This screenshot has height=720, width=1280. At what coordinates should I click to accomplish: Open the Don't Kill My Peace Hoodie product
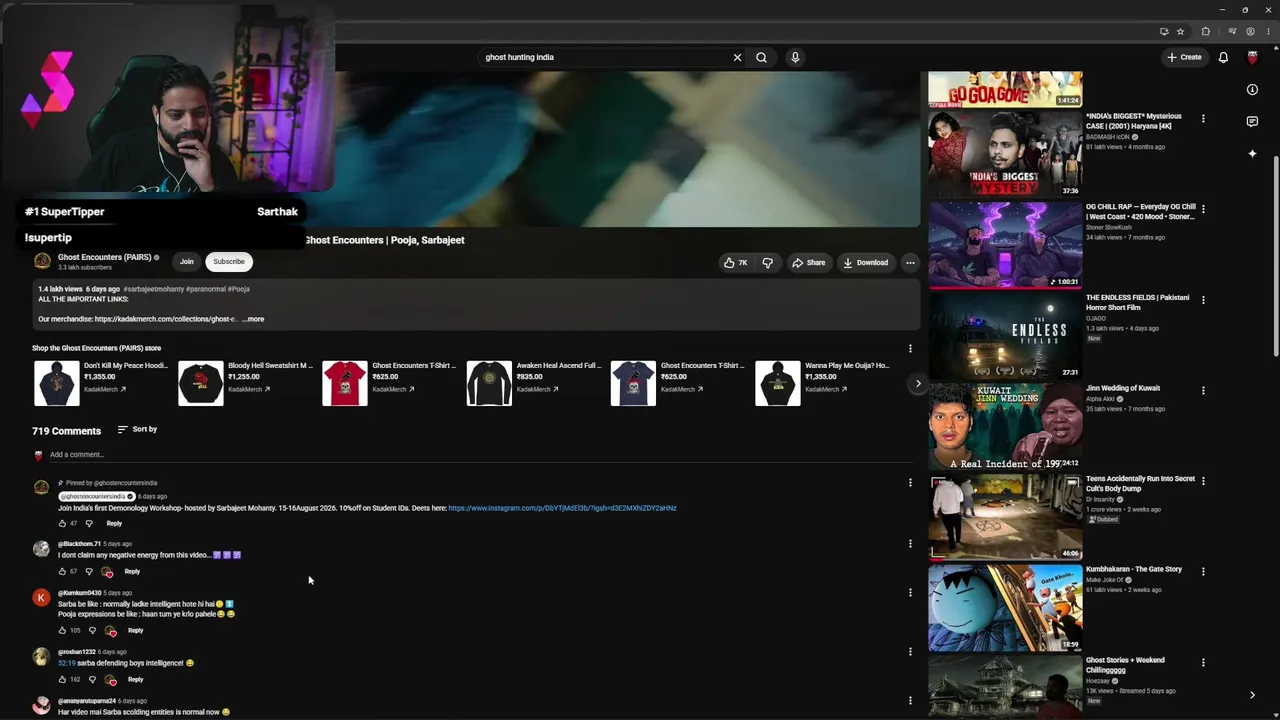tap(101, 383)
